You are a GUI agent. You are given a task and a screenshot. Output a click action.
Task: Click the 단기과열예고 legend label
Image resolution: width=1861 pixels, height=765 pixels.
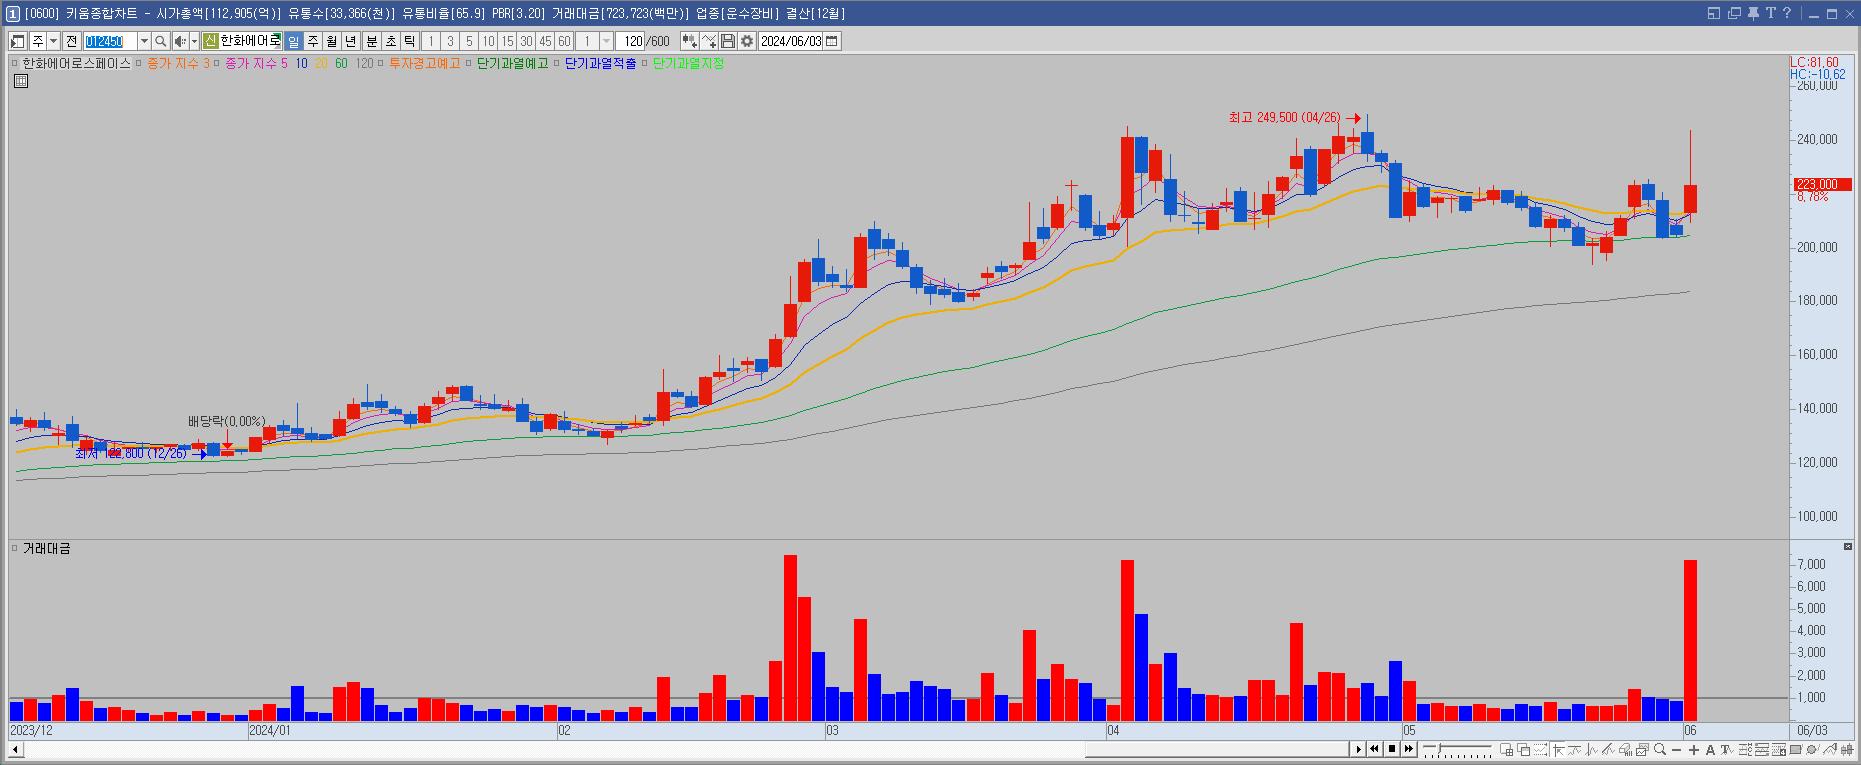(x=512, y=63)
